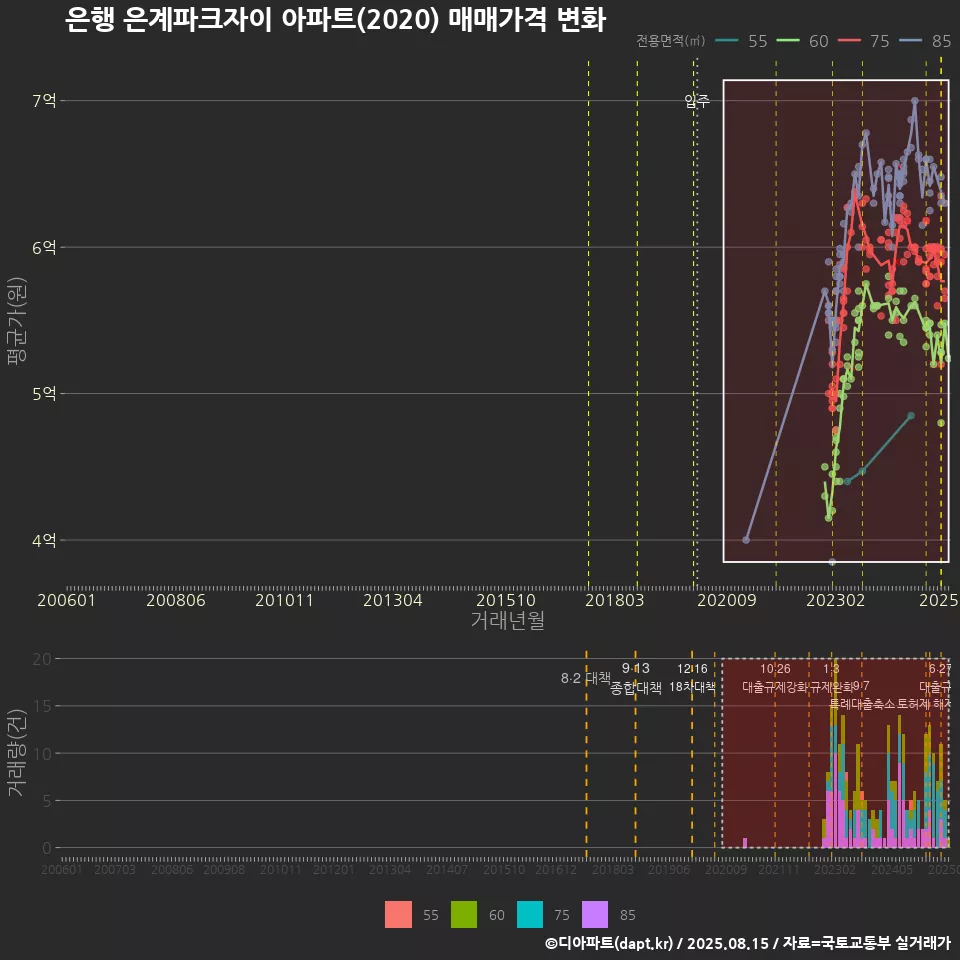Click the purple 85 swatch in bottom legend
This screenshot has height=960, width=960.
[594, 915]
